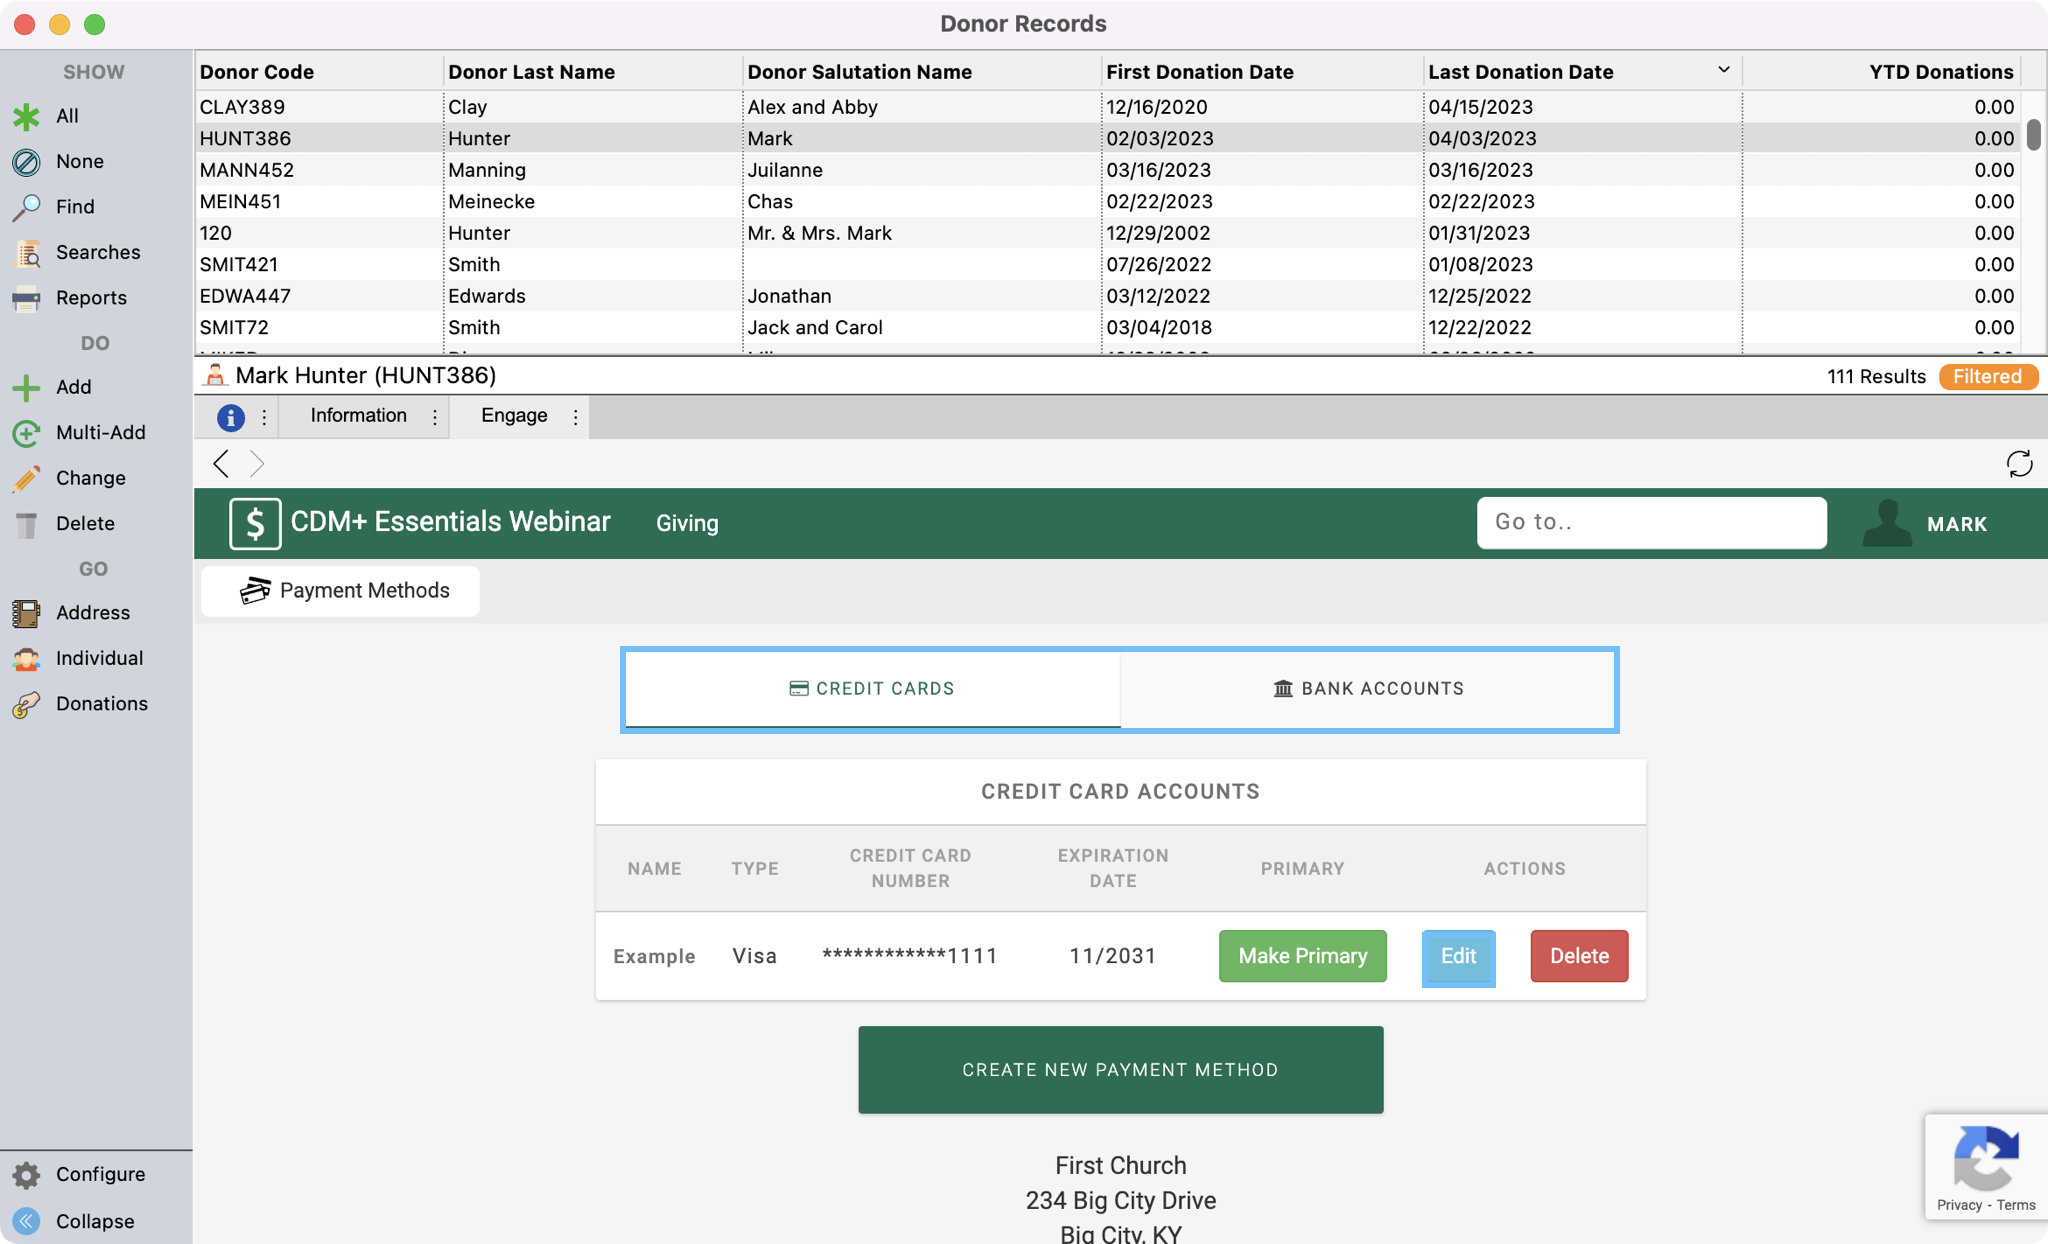Open Last Donation Date sort arrow
This screenshot has width=2048, height=1244.
click(1723, 70)
